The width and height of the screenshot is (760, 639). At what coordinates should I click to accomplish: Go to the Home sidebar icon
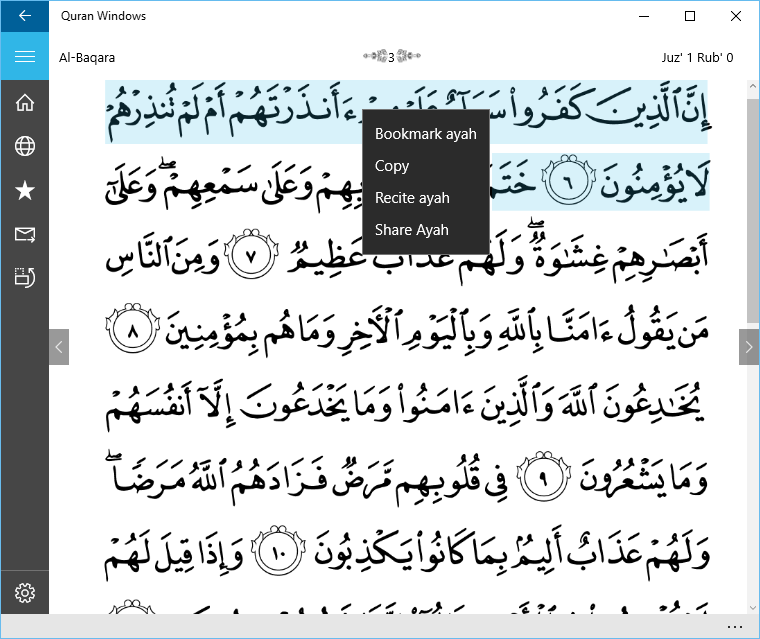click(25, 102)
